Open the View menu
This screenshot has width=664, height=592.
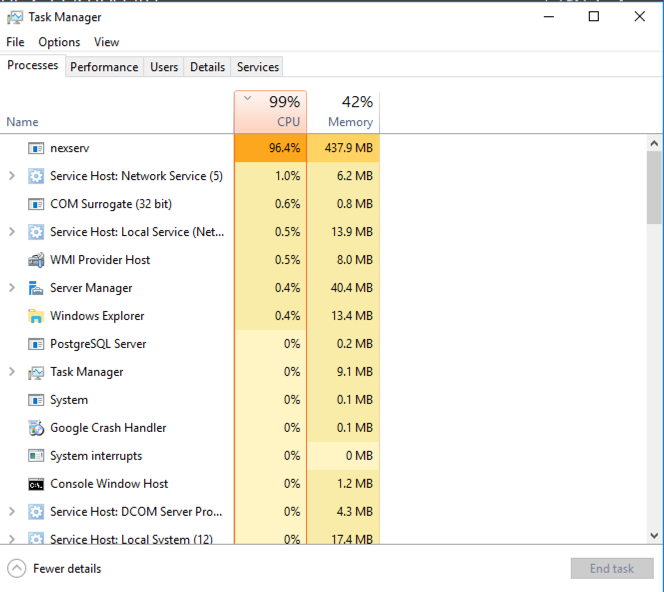[x=106, y=42]
